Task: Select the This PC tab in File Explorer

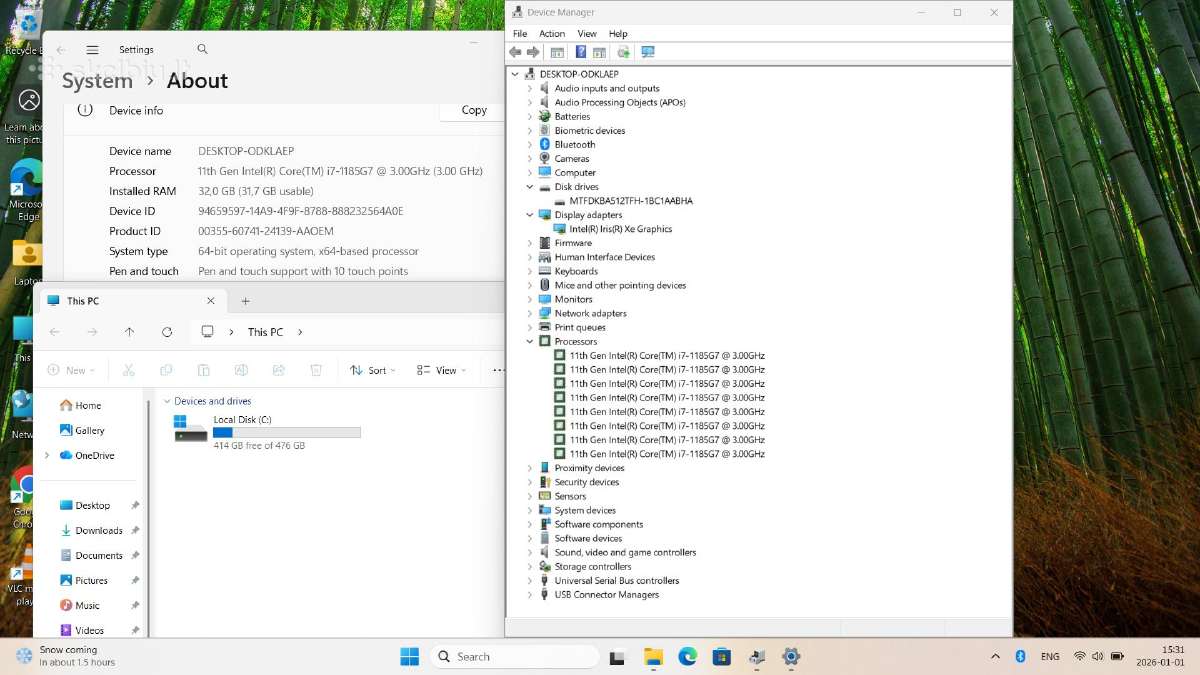Action: click(130, 301)
